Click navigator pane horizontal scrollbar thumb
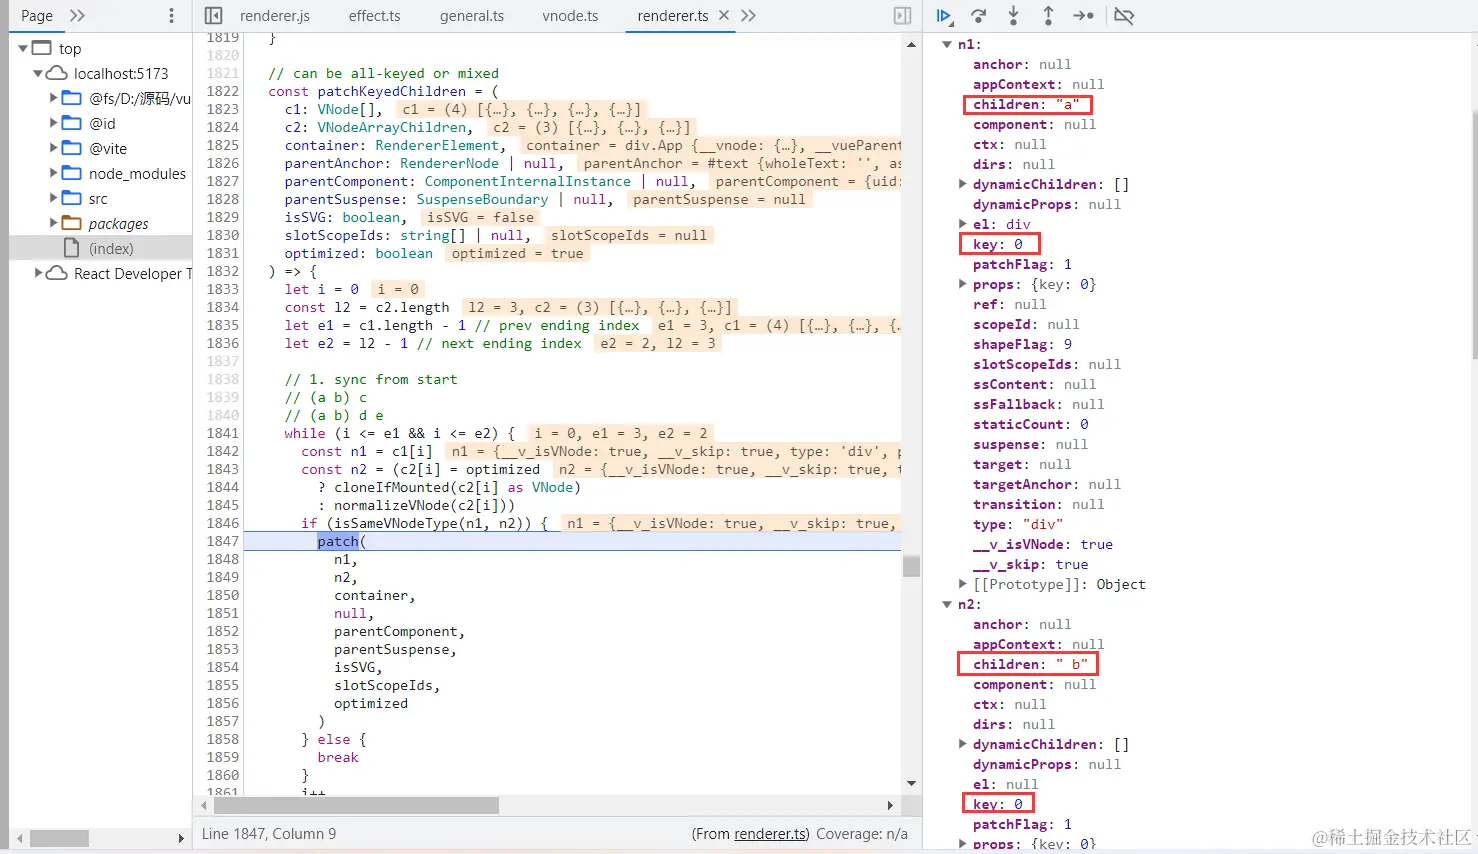The image size is (1478, 854). tap(60, 838)
